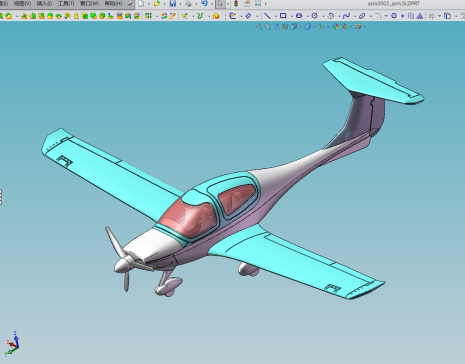This screenshot has width=465, height=364.
Task: Open the 工具(T) menu
Action: coord(66,4)
